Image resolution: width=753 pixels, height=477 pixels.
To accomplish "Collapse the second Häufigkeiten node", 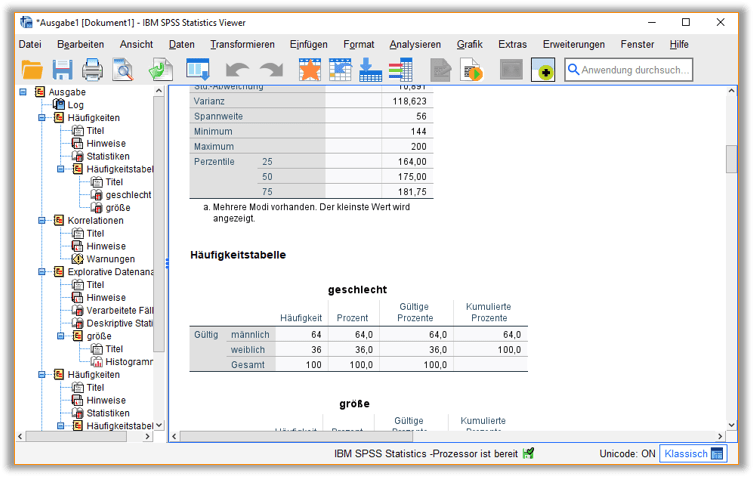I will pyautogui.click(x=42, y=375).
